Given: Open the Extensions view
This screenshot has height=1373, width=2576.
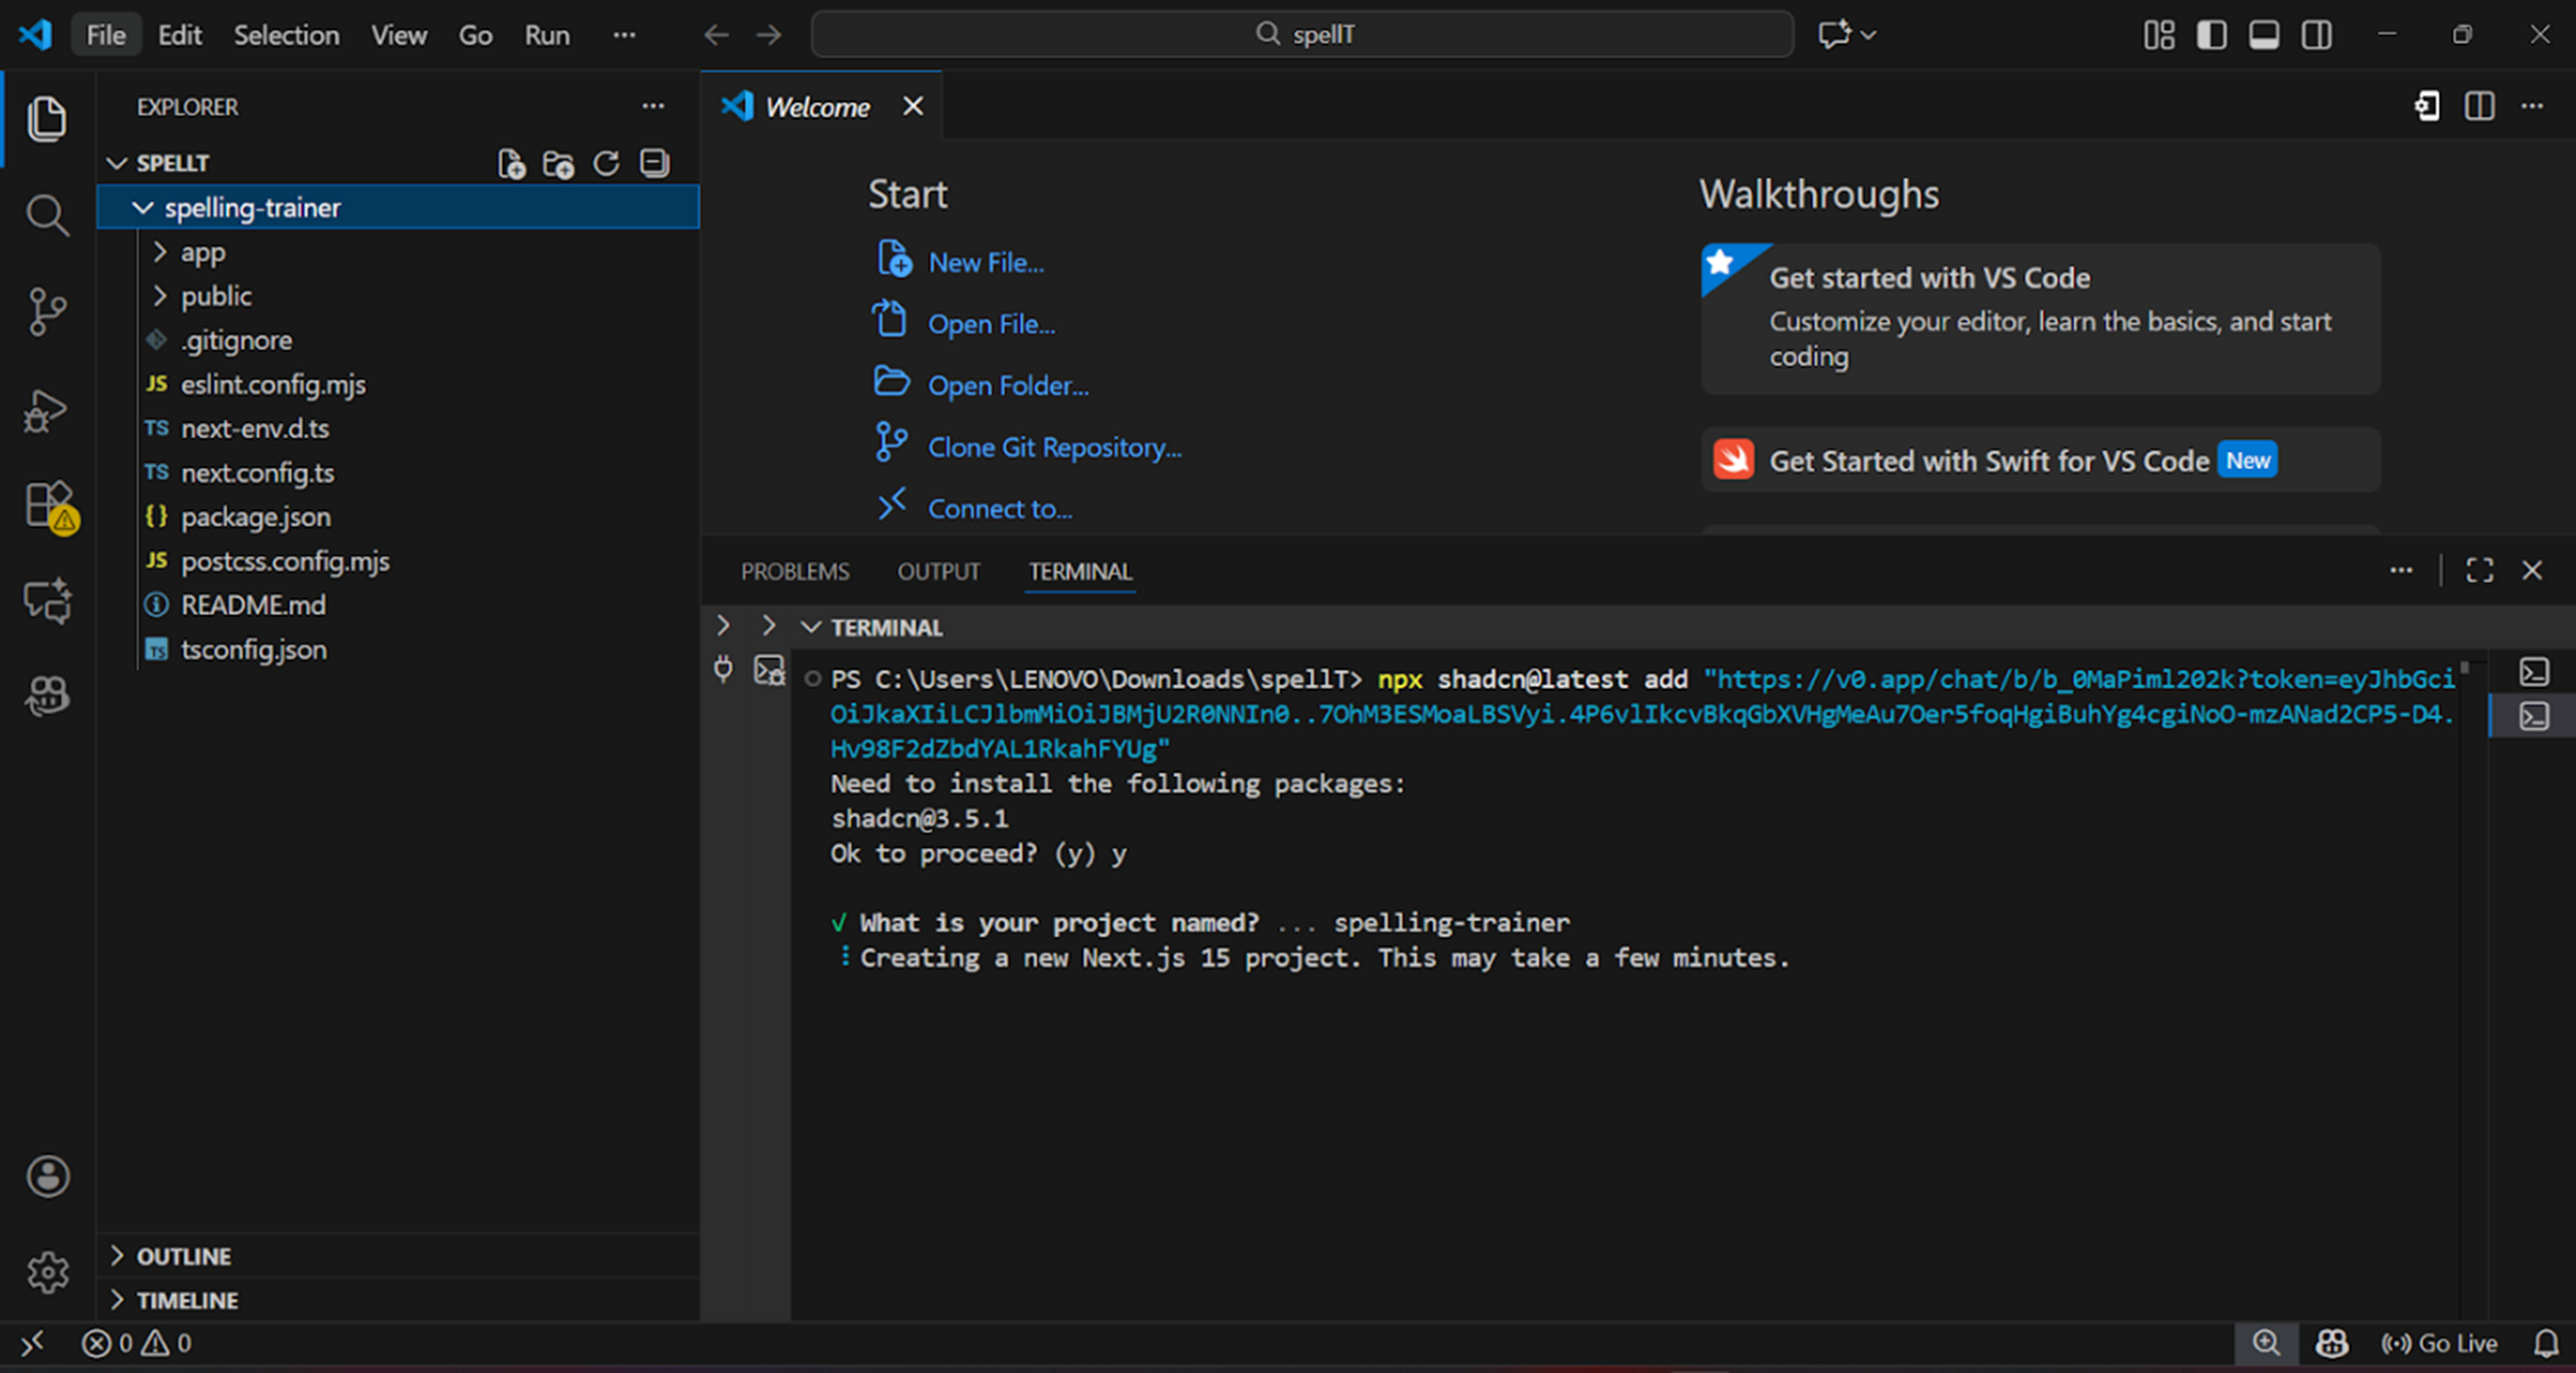Looking at the screenshot, I should click(x=46, y=505).
